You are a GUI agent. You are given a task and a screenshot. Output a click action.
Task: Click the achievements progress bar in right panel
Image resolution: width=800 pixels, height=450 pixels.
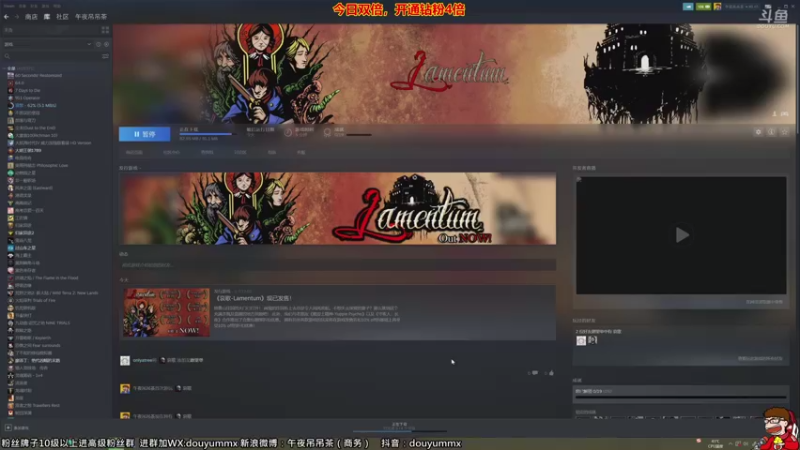tap(682, 397)
